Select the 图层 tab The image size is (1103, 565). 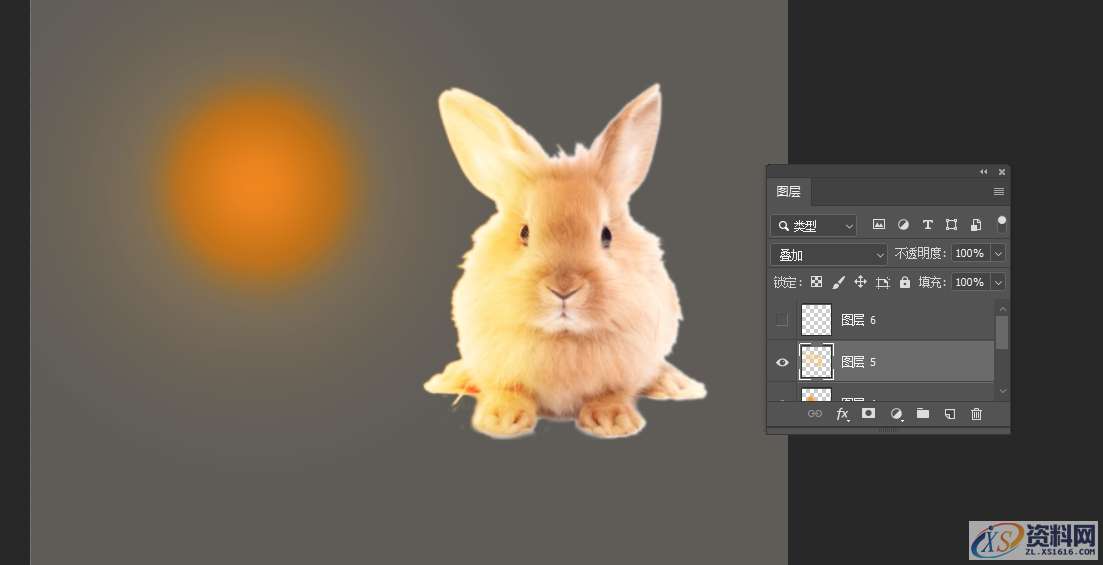coord(789,191)
